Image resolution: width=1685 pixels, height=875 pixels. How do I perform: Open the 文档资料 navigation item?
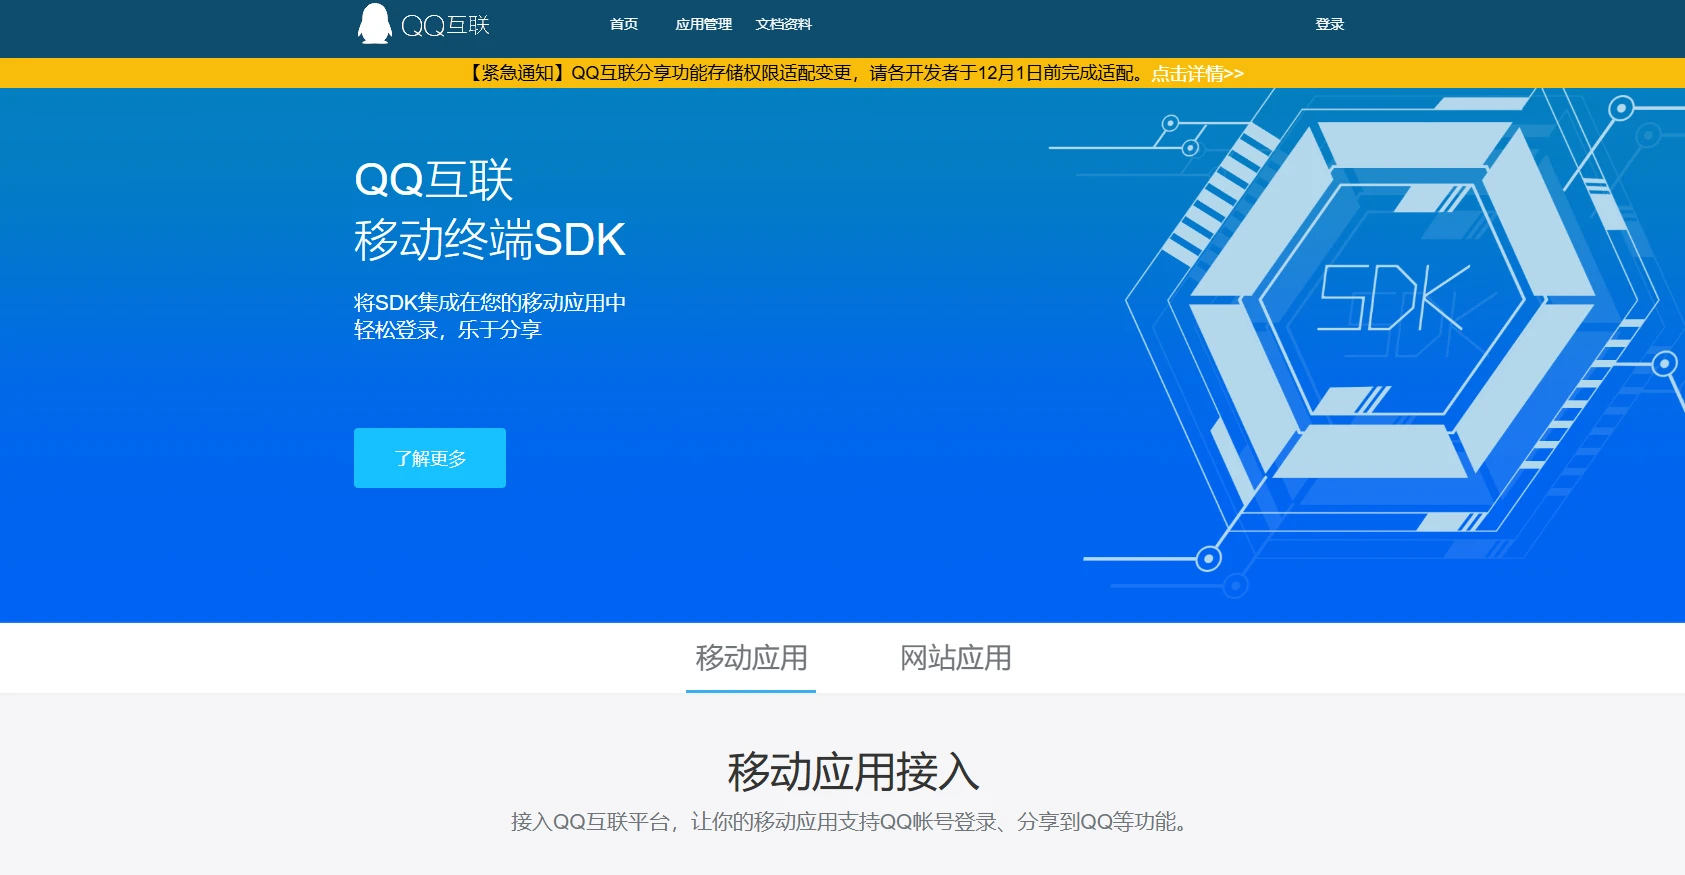[x=783, y=24]
